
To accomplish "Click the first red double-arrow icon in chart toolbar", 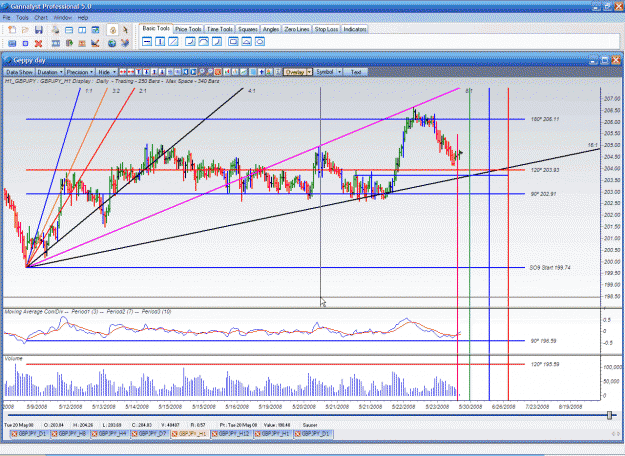I will click(123, 72).
